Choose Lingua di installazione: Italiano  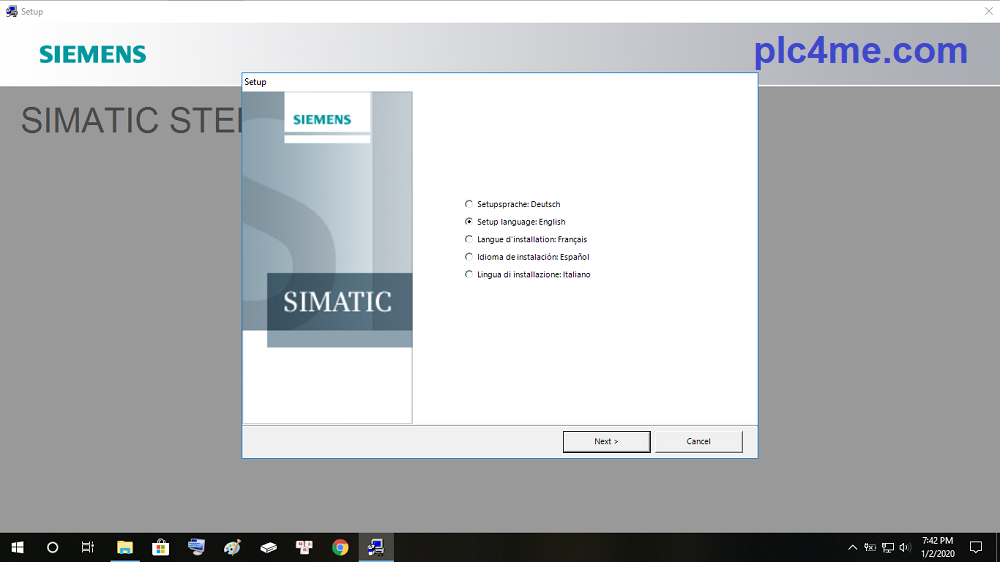pos(469,275)
